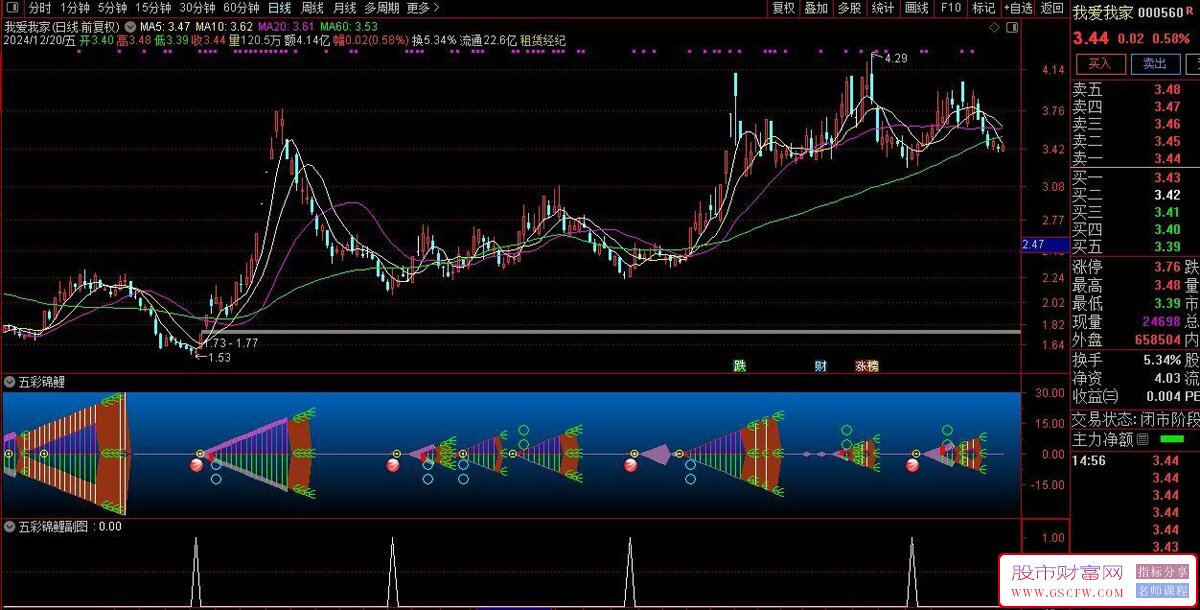
Task: Click the 租赁经纪 sector link
Action: (541, 41)
